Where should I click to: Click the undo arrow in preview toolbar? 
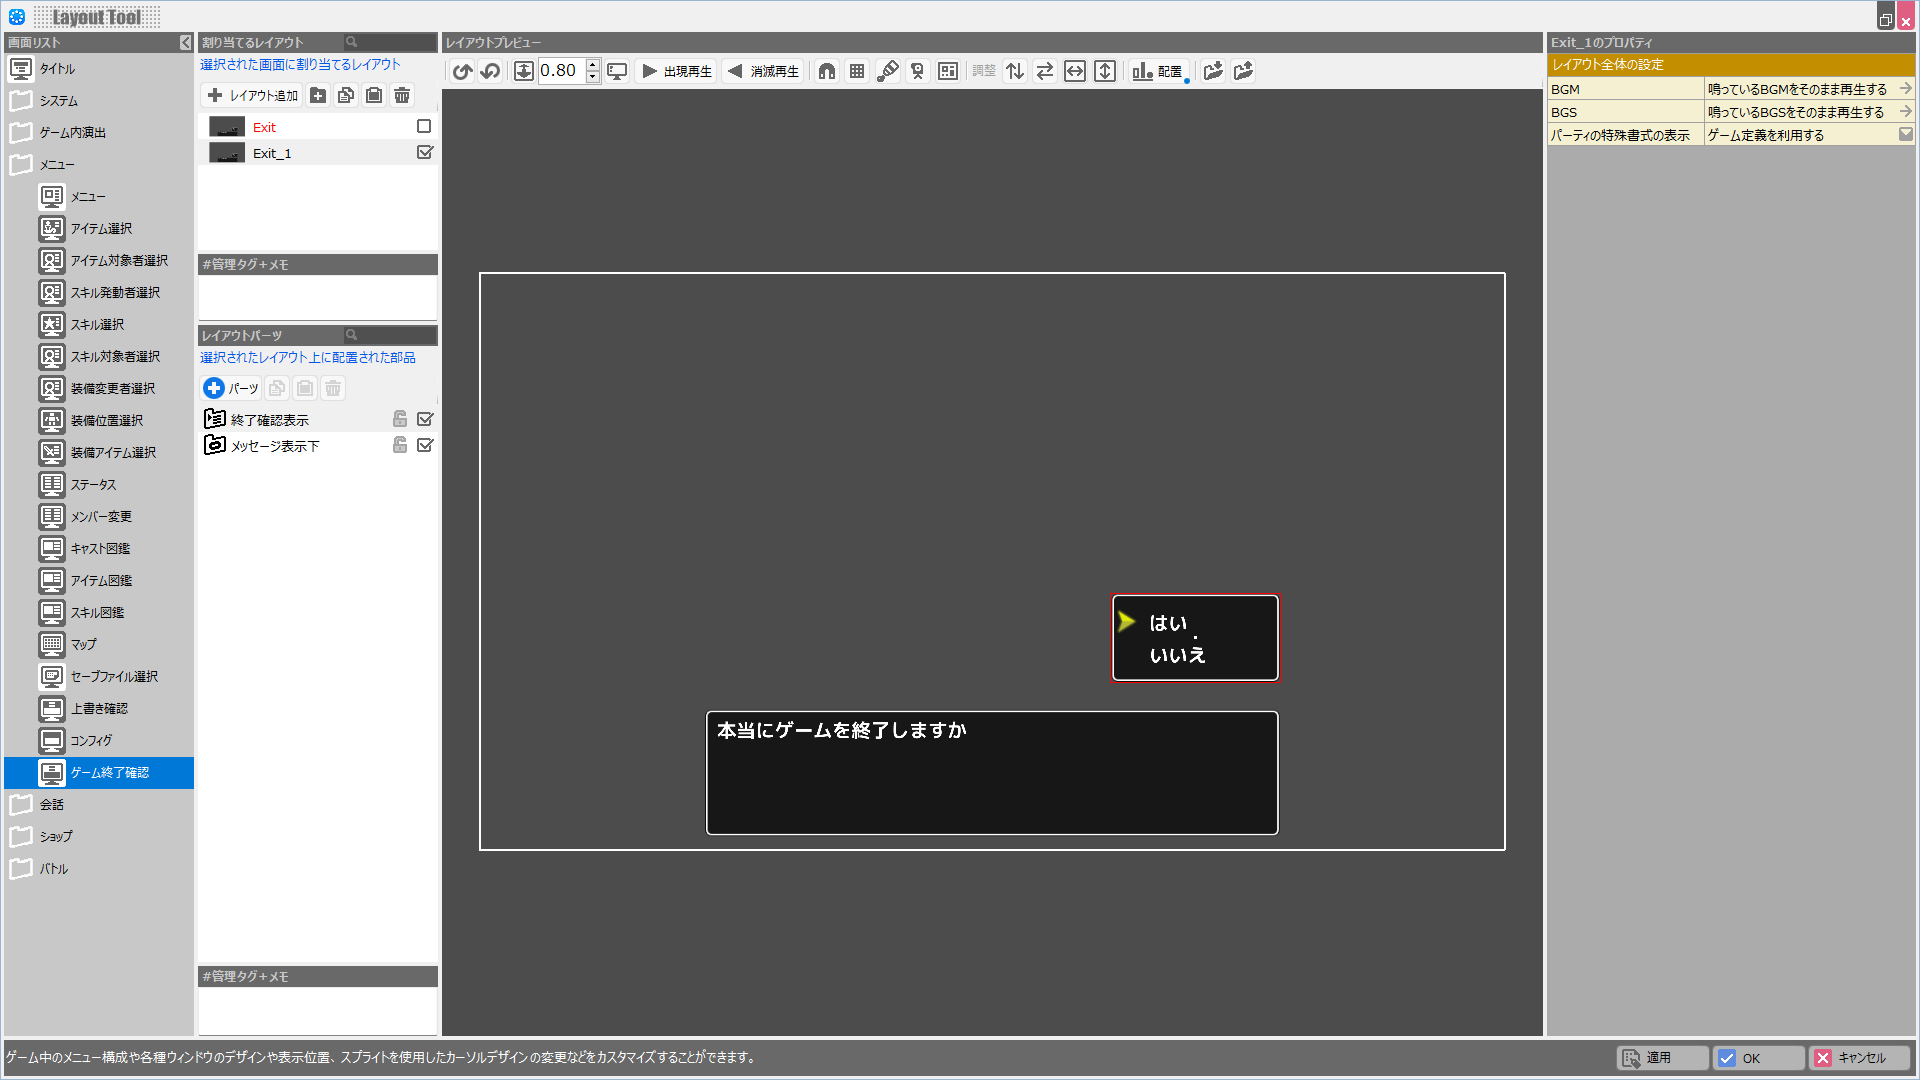pos(462,71)
